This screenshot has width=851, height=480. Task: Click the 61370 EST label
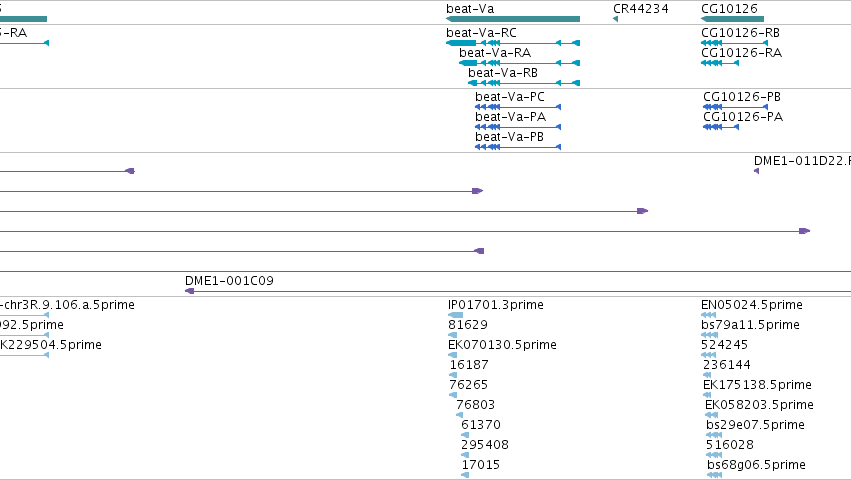(481, 425)
